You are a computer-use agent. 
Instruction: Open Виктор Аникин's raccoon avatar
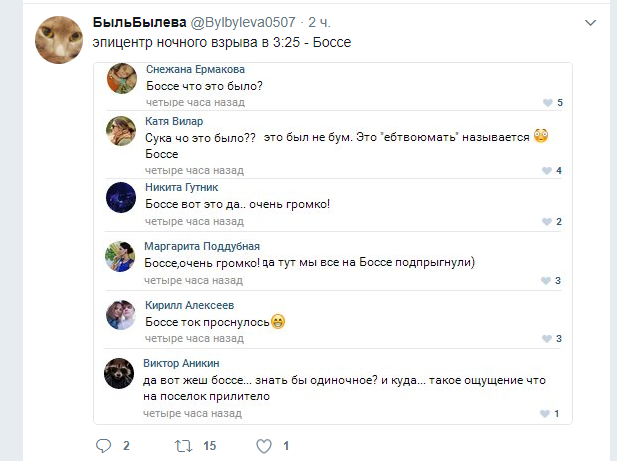pos(121,373)
